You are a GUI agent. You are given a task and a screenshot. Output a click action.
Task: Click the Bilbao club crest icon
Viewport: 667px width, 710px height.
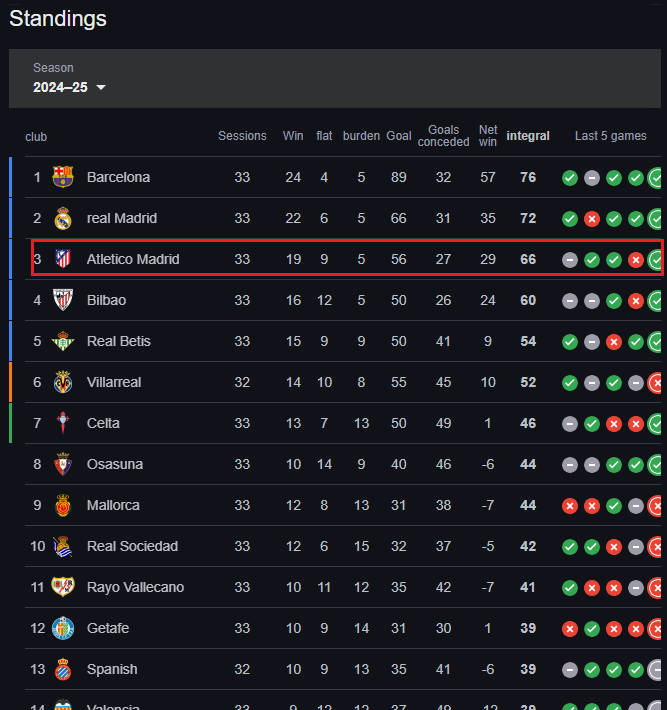62,300
